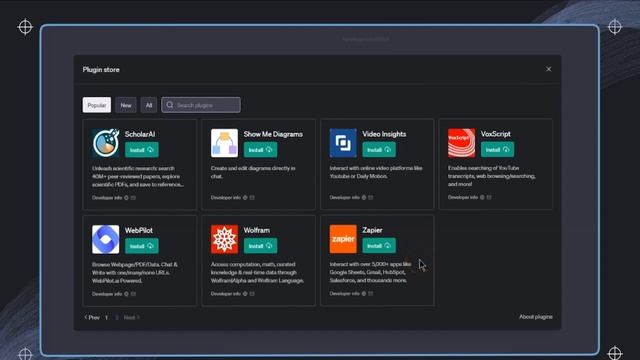Open VoxScript developer email icon
Viewport: 640px width, 360px height.
[489, 197]
